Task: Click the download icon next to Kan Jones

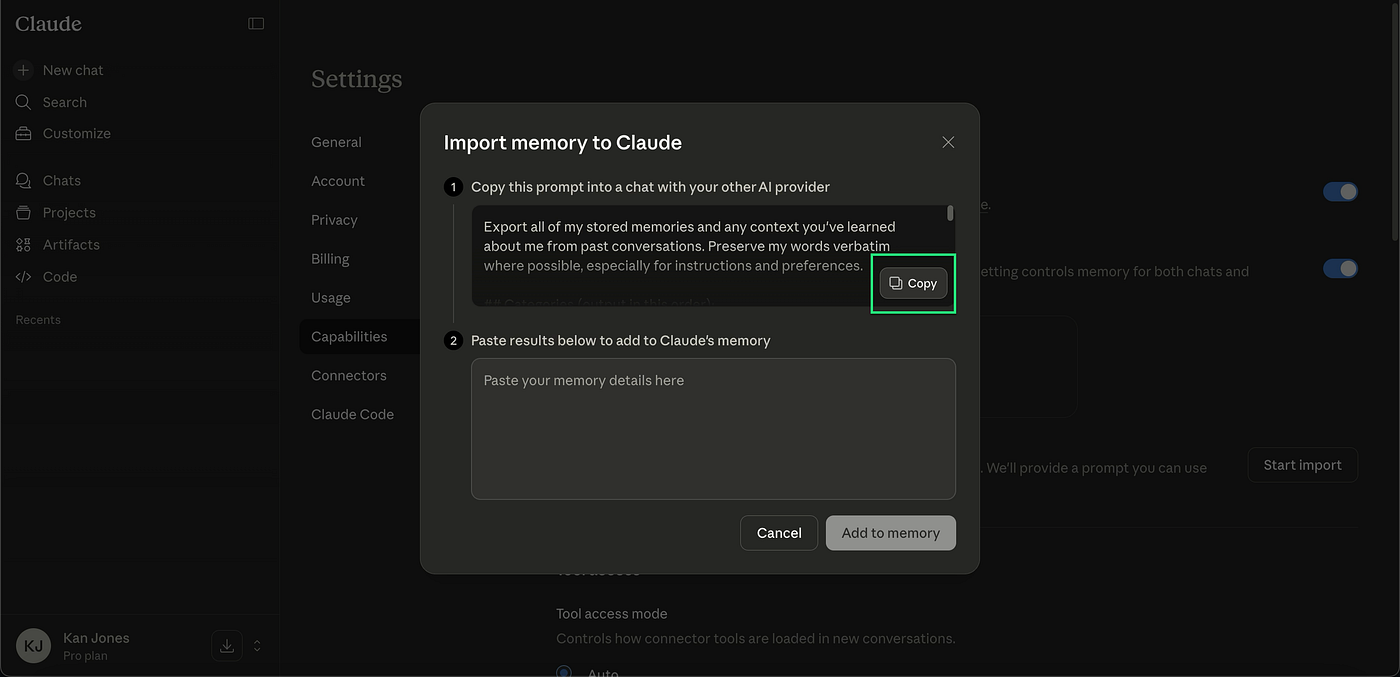Action: tap(227, 646)
